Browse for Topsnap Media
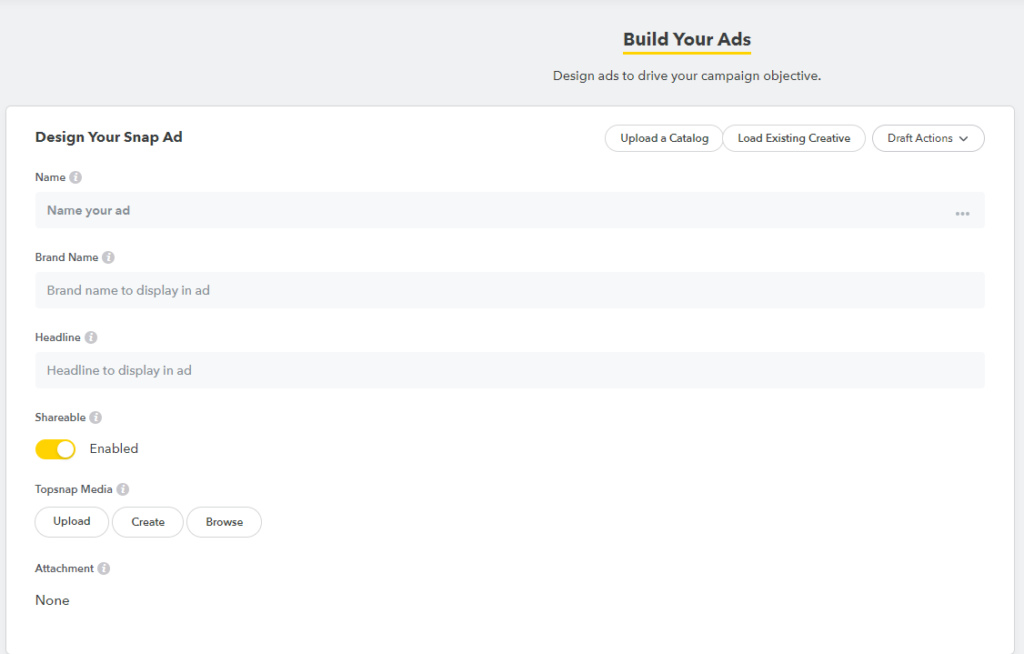 point(224,522)
